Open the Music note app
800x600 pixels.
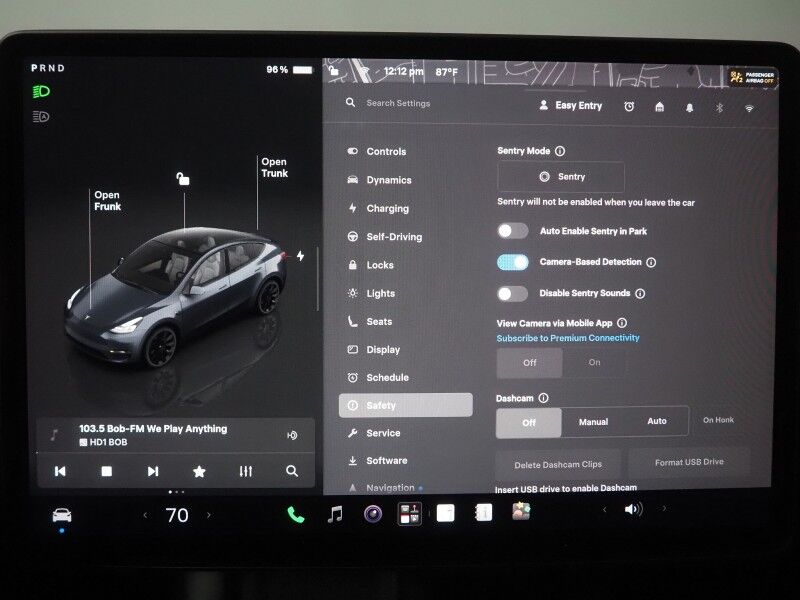335,514
